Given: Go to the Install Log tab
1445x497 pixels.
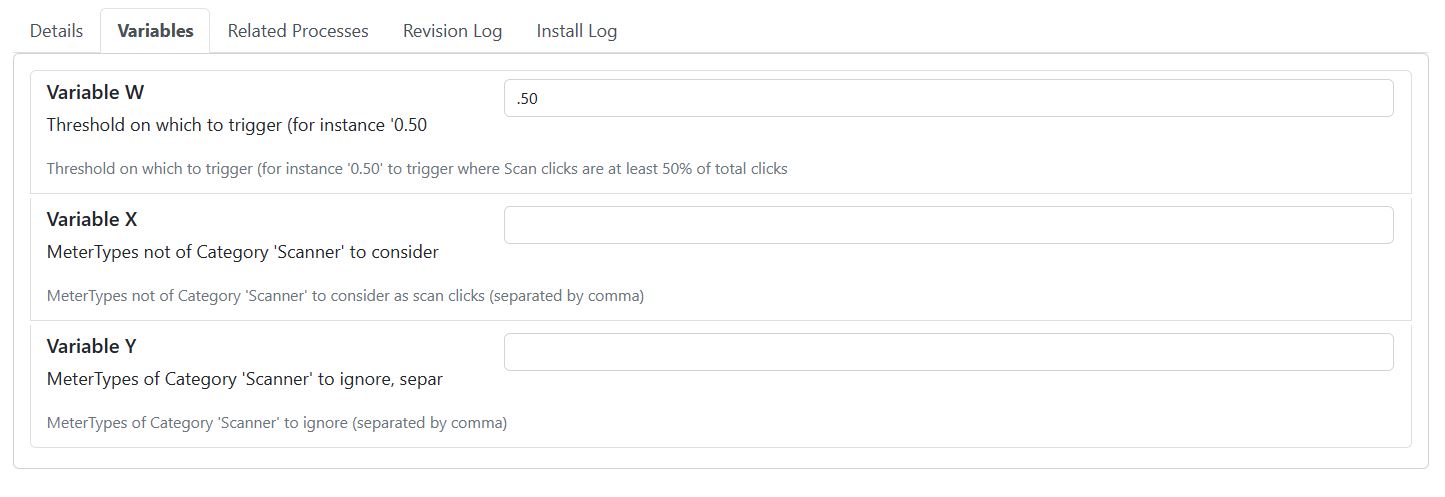Looking at the screenshot, I should [x=576, y=31].
